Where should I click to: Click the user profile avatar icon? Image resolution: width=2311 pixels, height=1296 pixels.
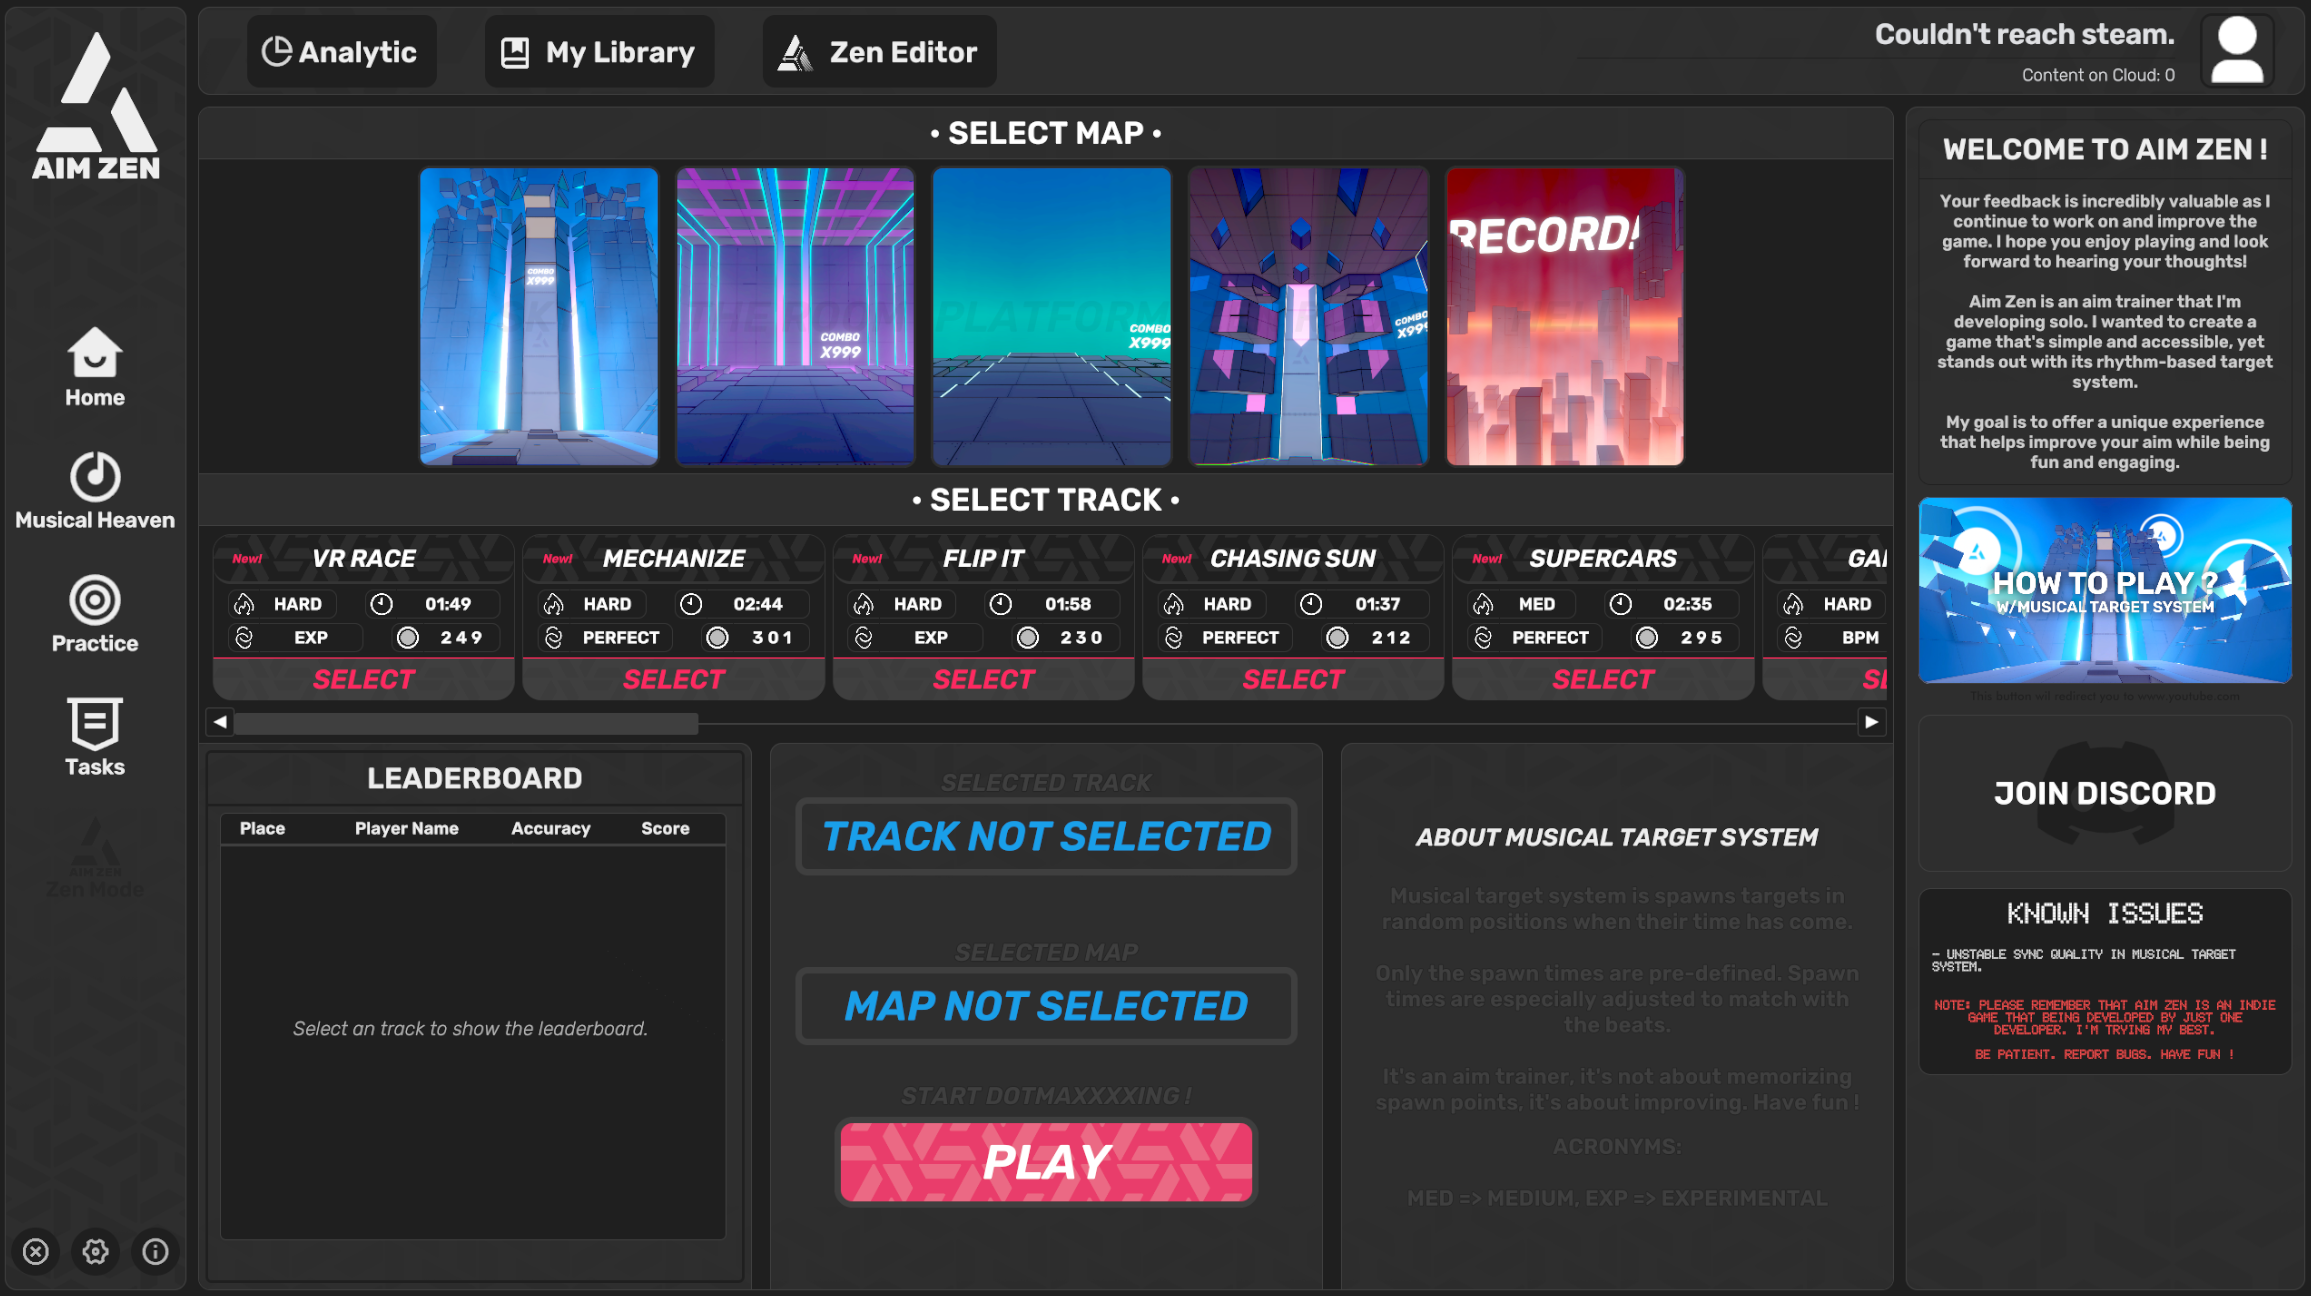2237,51
